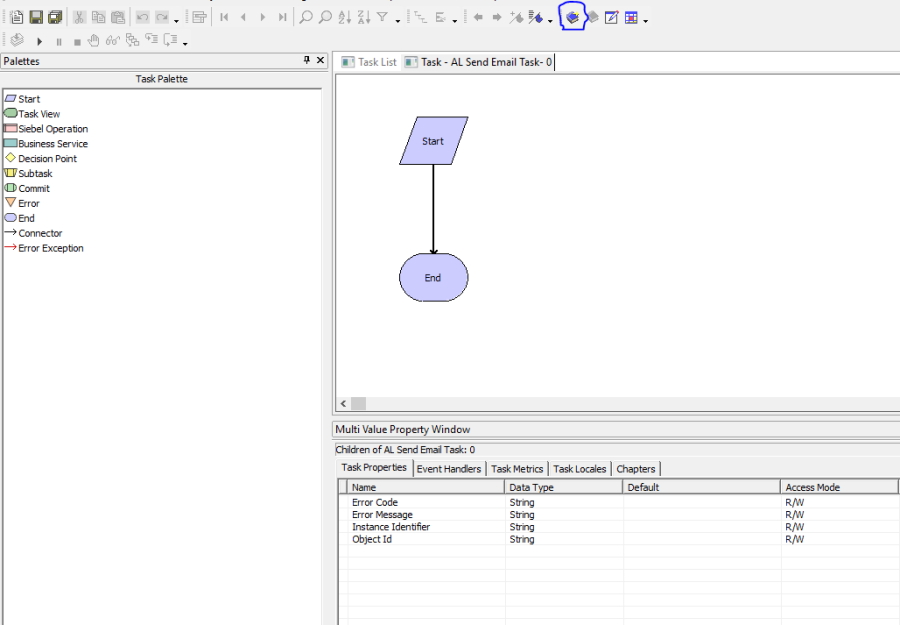Select Siebel Operation palette item
Screen dimensions: 900x625
coord(46,129)
